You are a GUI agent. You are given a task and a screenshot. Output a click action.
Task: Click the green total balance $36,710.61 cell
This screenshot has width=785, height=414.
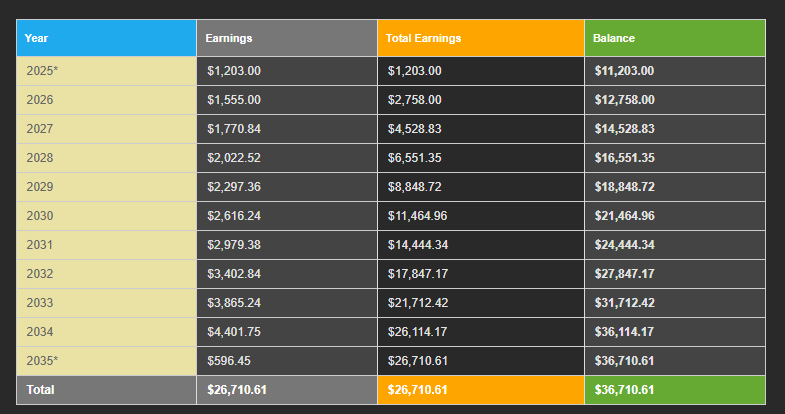point(675,390)
